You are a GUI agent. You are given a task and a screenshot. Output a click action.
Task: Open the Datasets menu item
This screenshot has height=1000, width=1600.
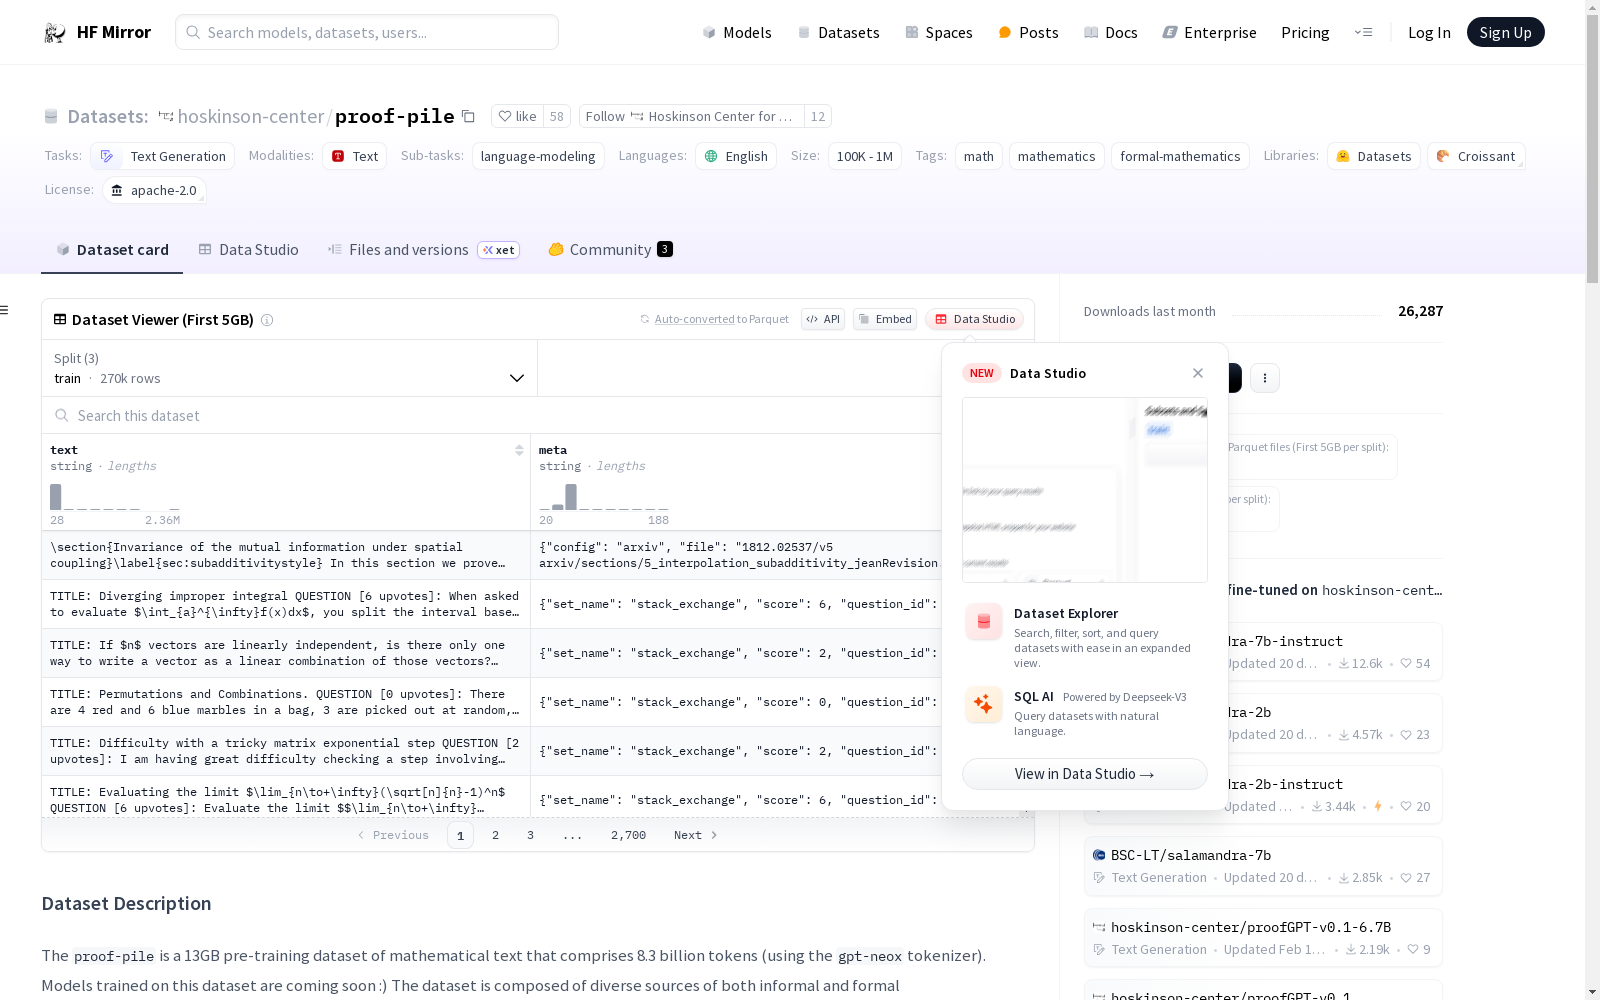pos(838,32)
